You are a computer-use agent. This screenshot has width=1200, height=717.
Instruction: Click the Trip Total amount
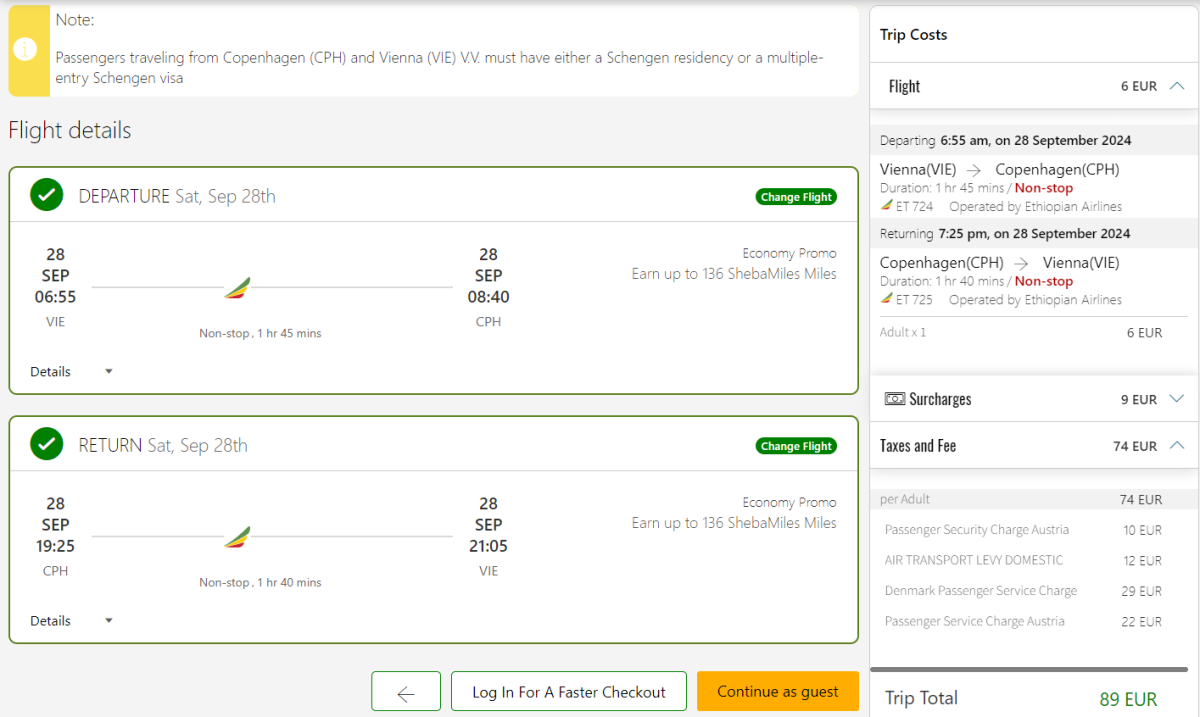pyautogui.click(x=1127, y=699)
